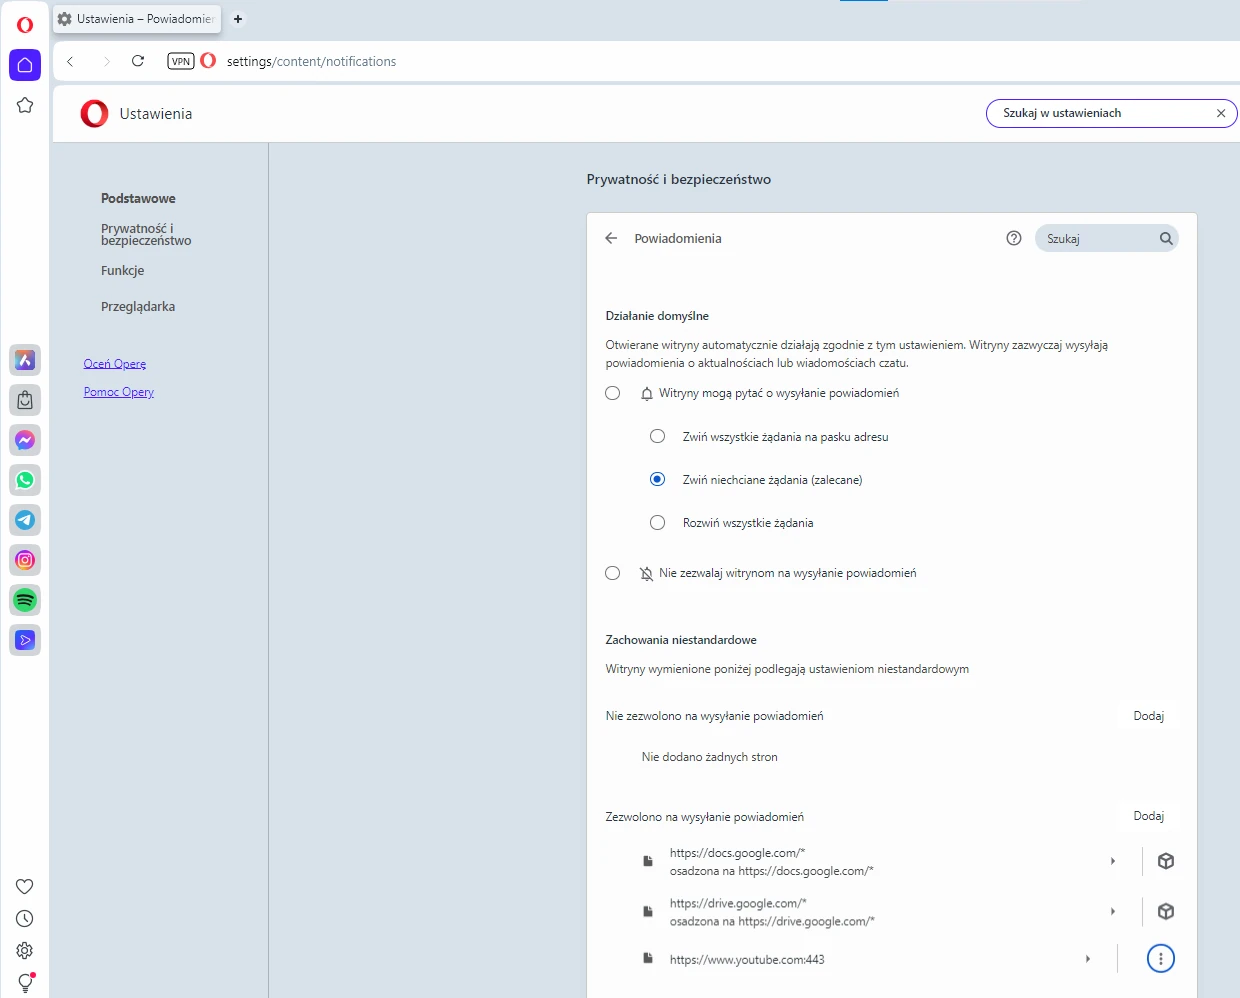
Task: Select 'Witryny mogą pytać o wysyłanie powiadomień'
Action: click(x=613, y=393)
